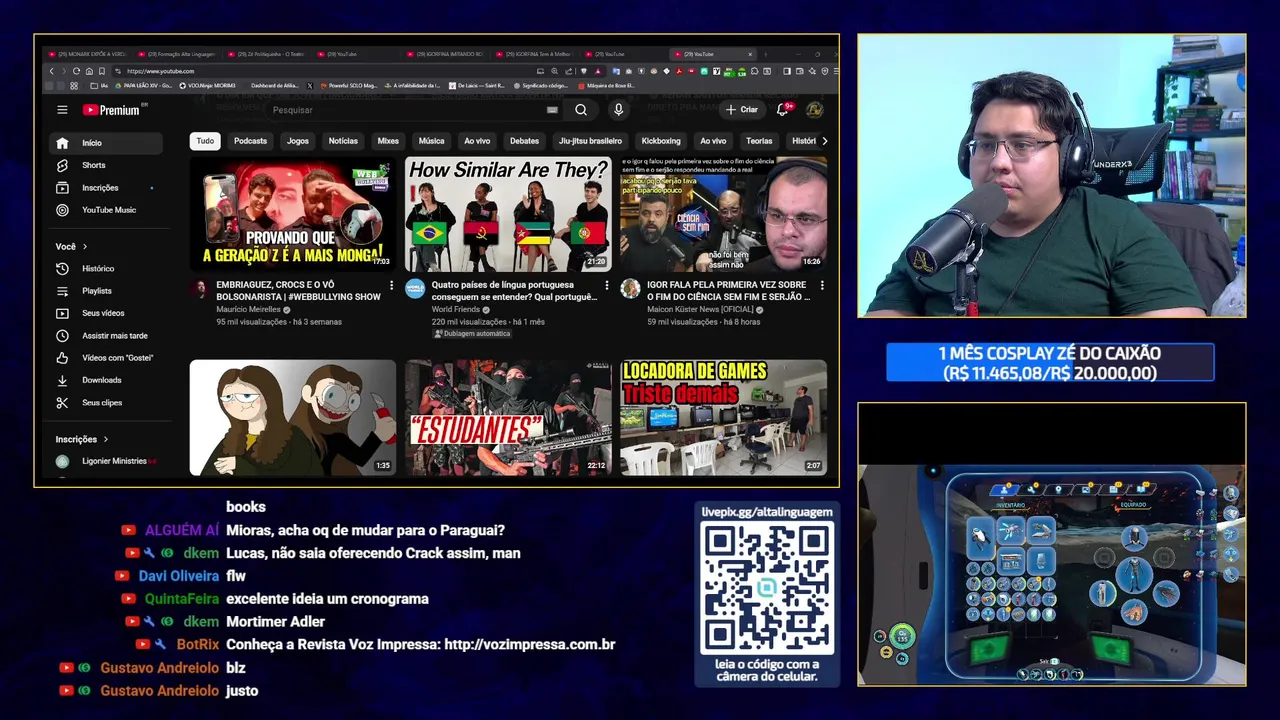Open Seus vídeos in sidebar
1280x720 pixels.
coord(106,313)
